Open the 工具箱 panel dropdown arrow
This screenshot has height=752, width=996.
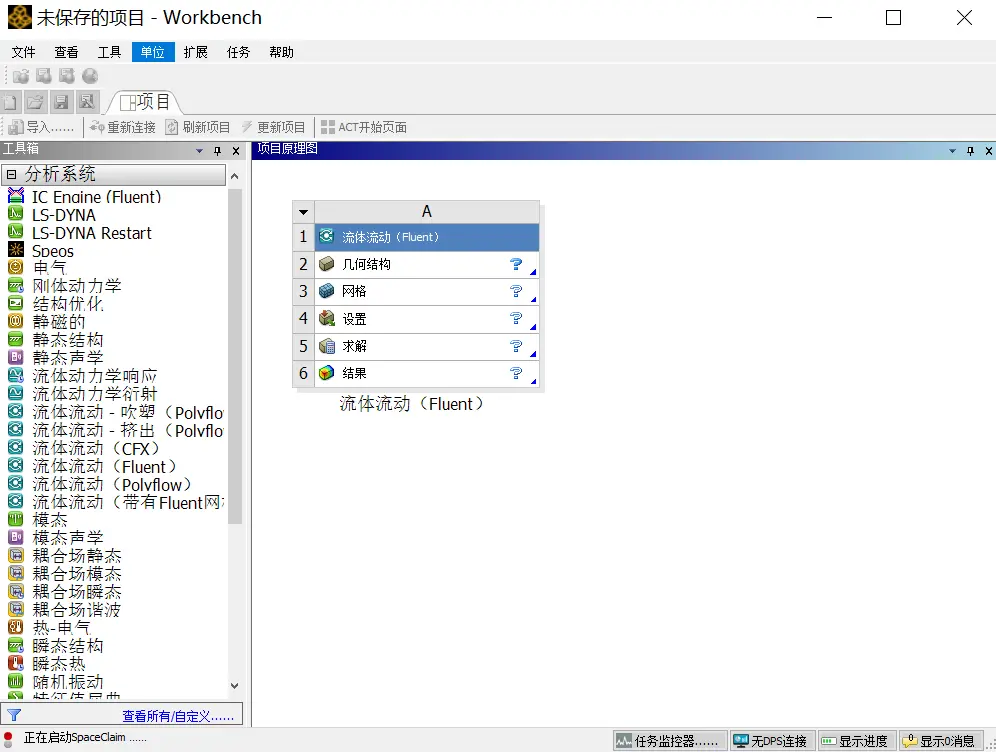coord(199,151)
